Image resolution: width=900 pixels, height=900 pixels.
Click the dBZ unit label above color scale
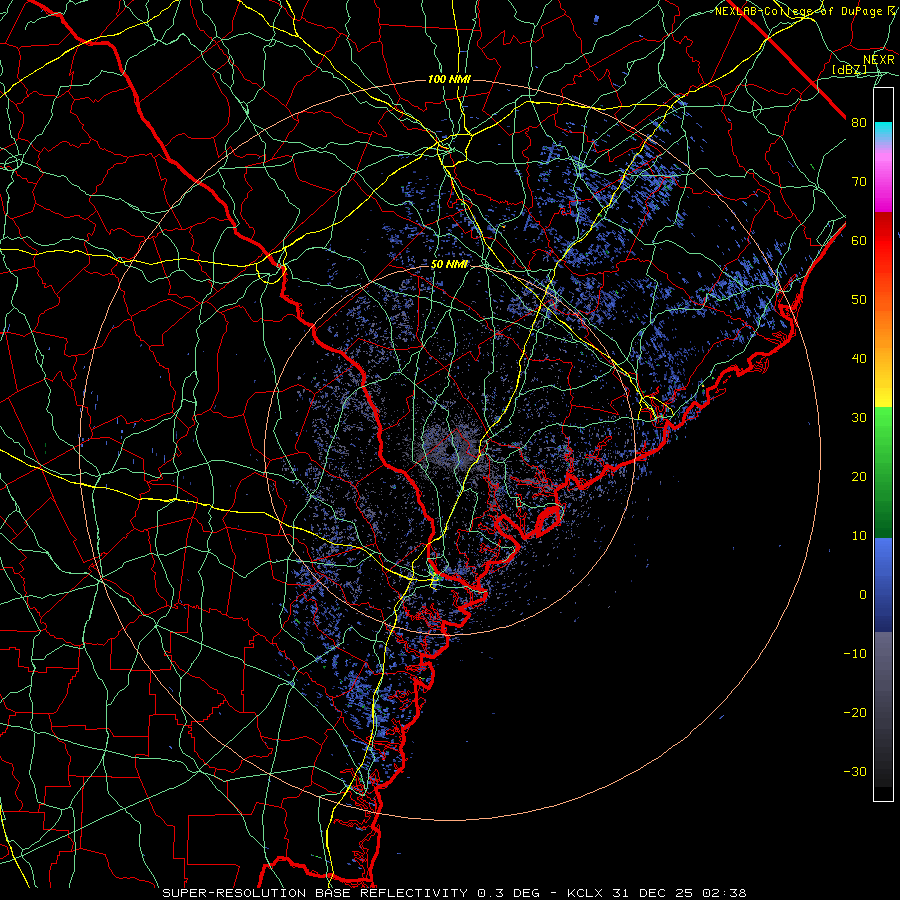849,69
